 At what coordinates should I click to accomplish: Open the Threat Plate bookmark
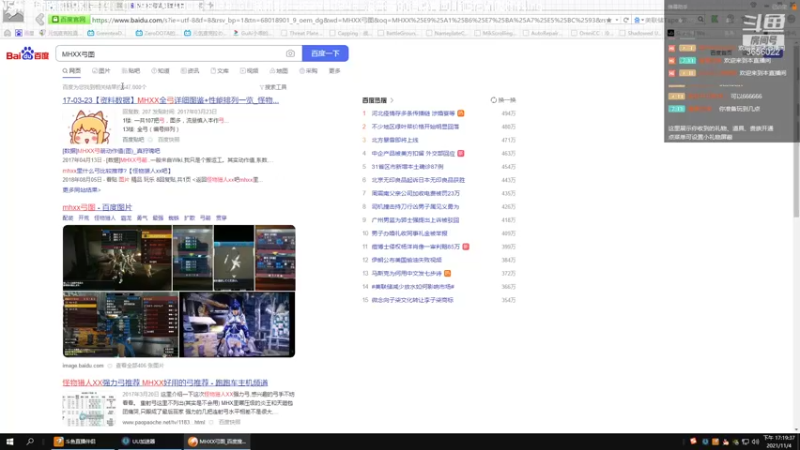coord(301,33)
